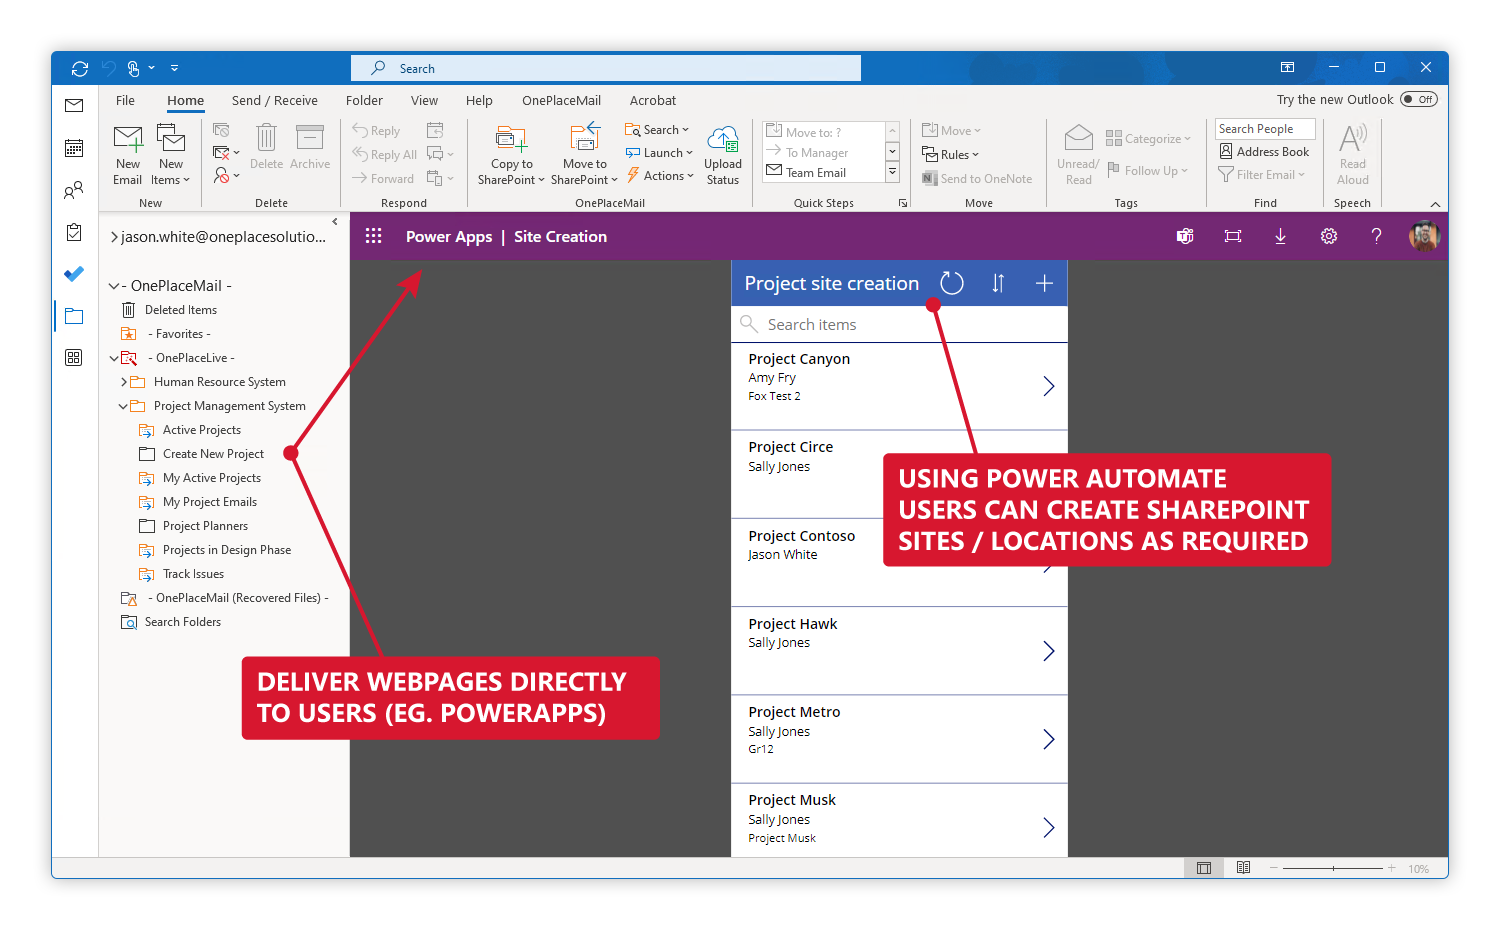Switch to Normal view in status bar
1500x930 pixels.
(x=1204, y=868)
